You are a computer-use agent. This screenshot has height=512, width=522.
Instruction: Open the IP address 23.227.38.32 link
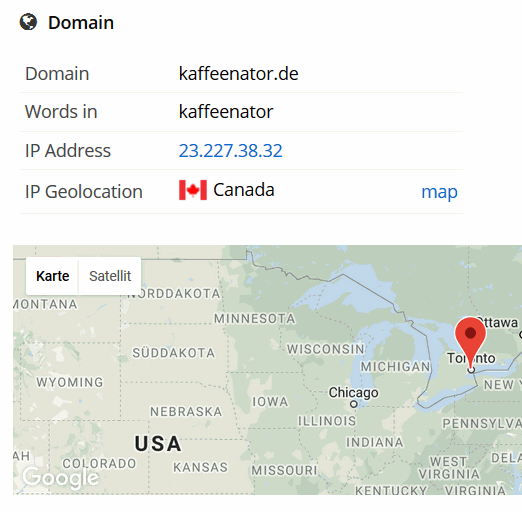230,151
